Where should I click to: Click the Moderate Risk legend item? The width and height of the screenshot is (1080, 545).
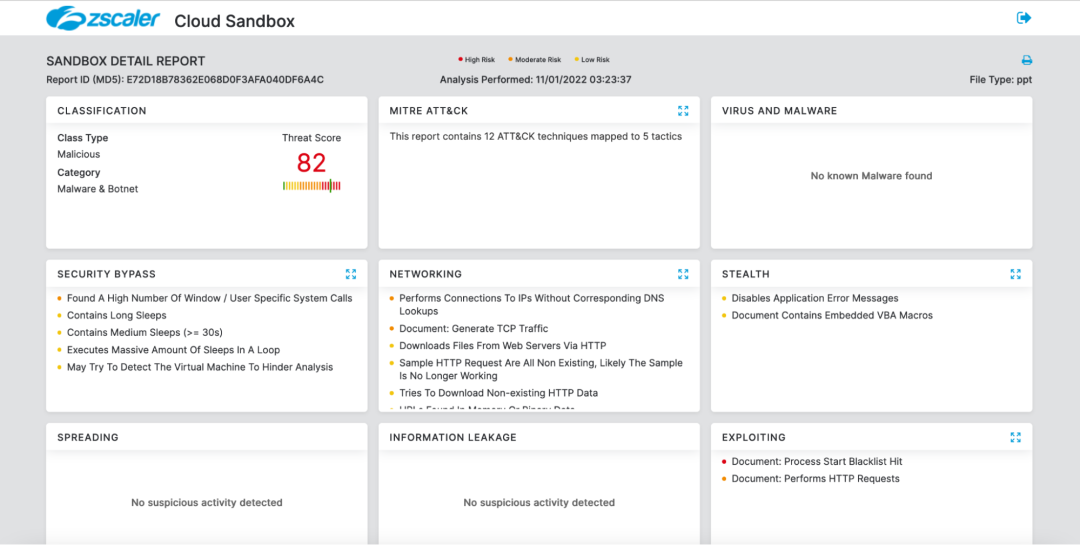535,60
